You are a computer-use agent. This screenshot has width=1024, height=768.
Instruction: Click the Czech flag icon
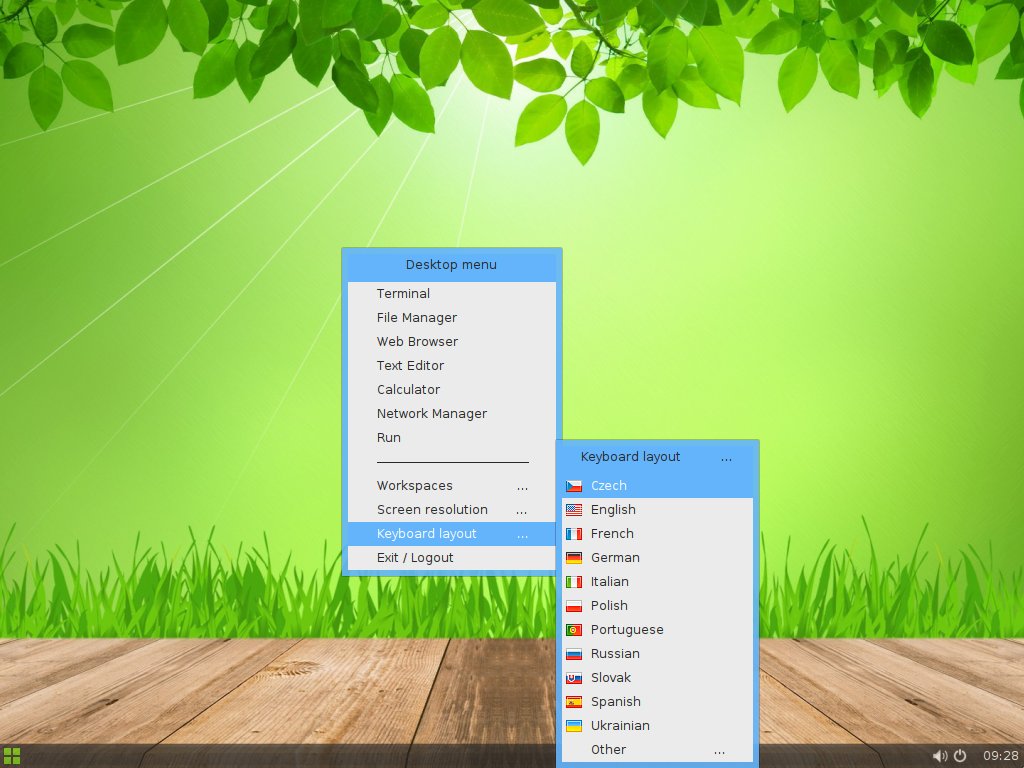pos(574,486)
